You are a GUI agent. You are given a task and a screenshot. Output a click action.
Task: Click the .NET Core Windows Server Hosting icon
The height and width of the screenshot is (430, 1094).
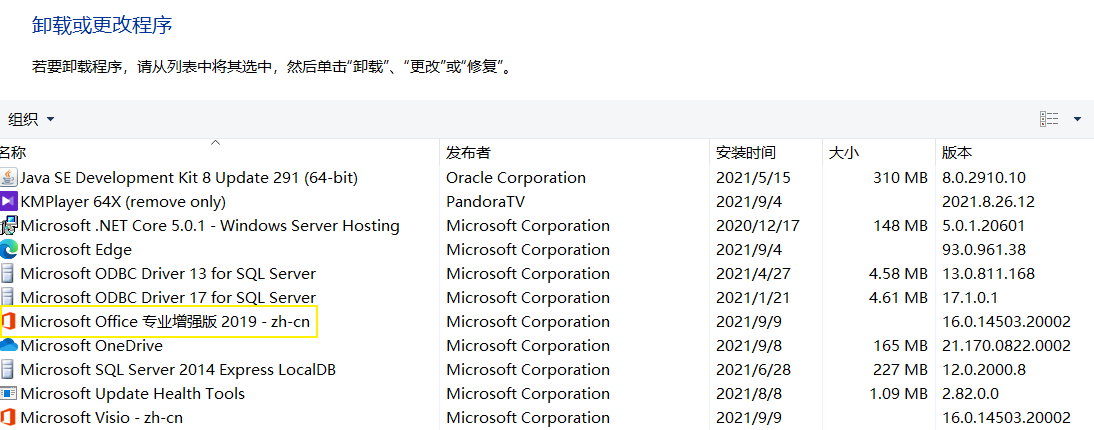(8, 225)
